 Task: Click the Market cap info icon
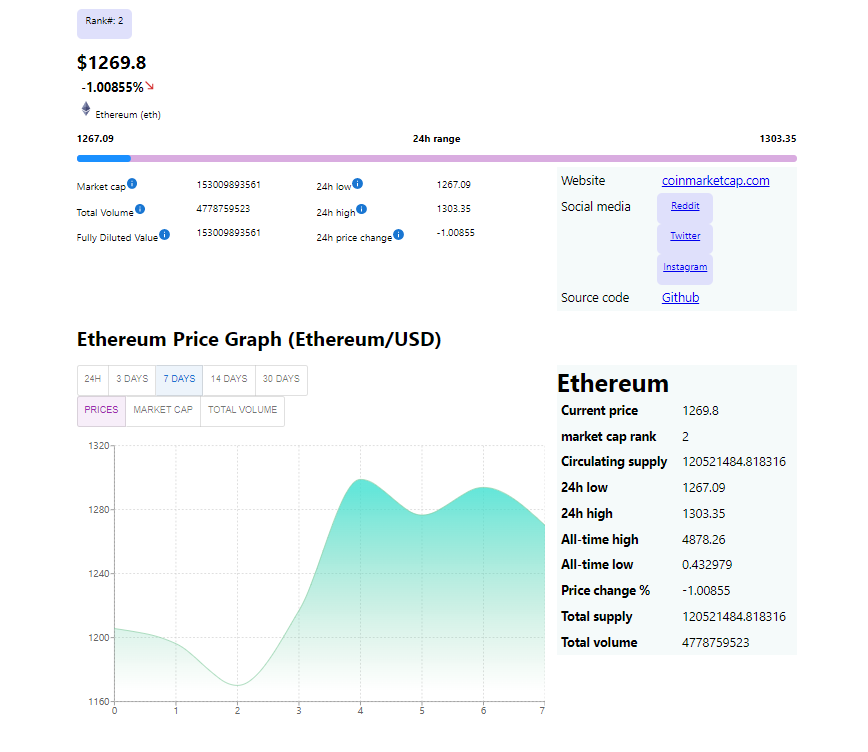click(x=132, y=183)
